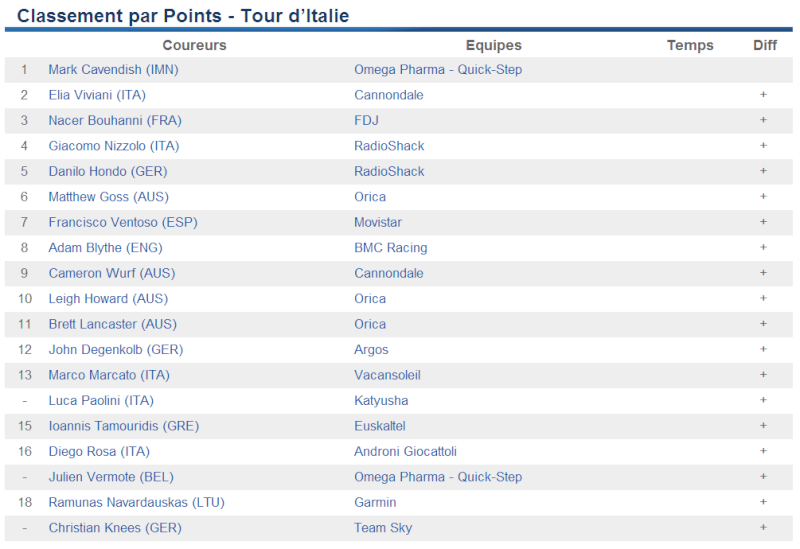
Task: Open the BMC Racing team link
Action: [390, 248]
